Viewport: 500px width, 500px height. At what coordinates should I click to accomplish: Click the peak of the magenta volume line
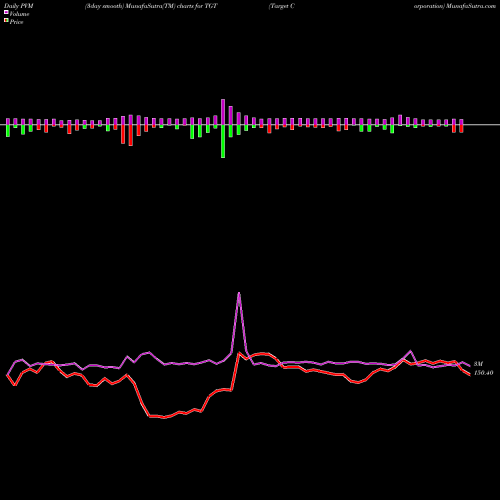pos(239,293)
